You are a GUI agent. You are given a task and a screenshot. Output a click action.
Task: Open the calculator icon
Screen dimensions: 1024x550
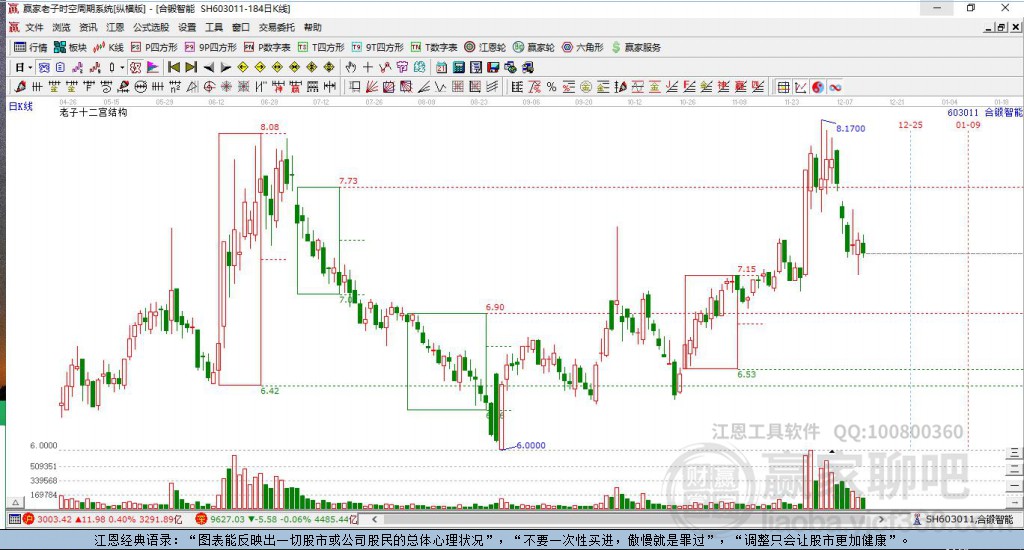click(x=458, y=67)
